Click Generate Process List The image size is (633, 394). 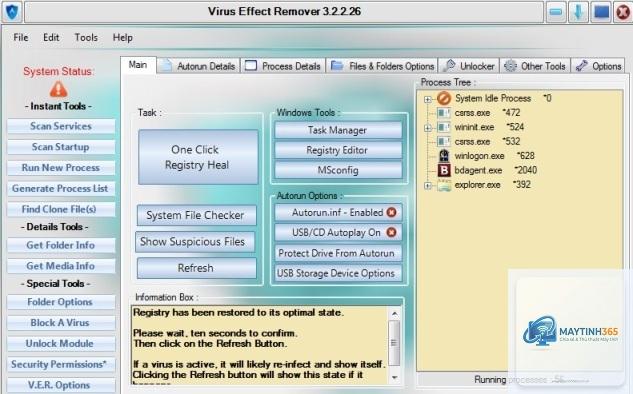(61, 189)
